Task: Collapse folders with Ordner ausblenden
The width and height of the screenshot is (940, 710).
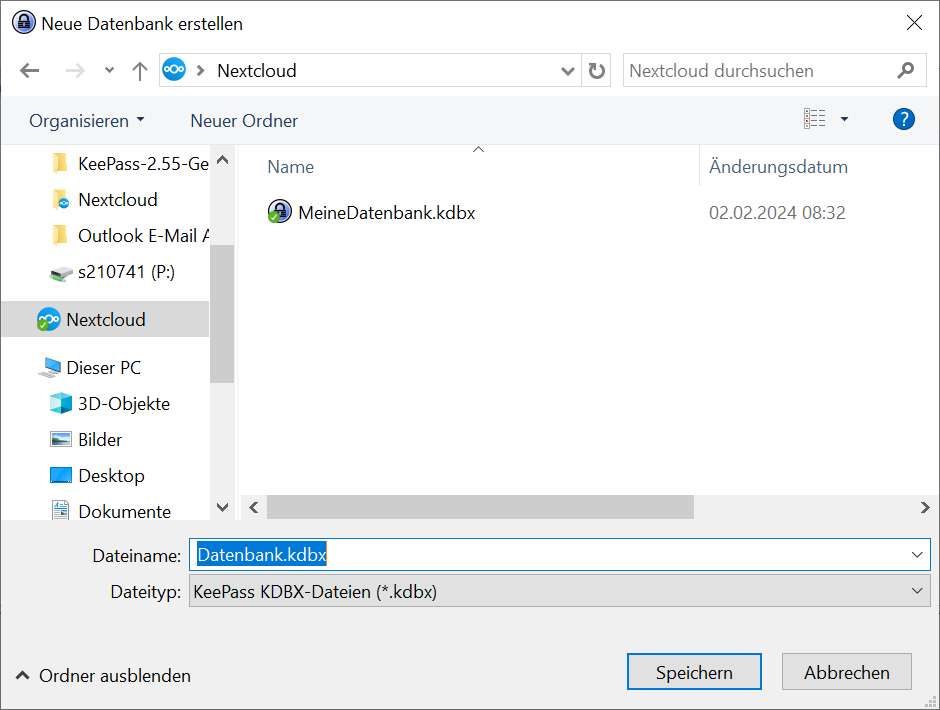Action: coord(103,676)
